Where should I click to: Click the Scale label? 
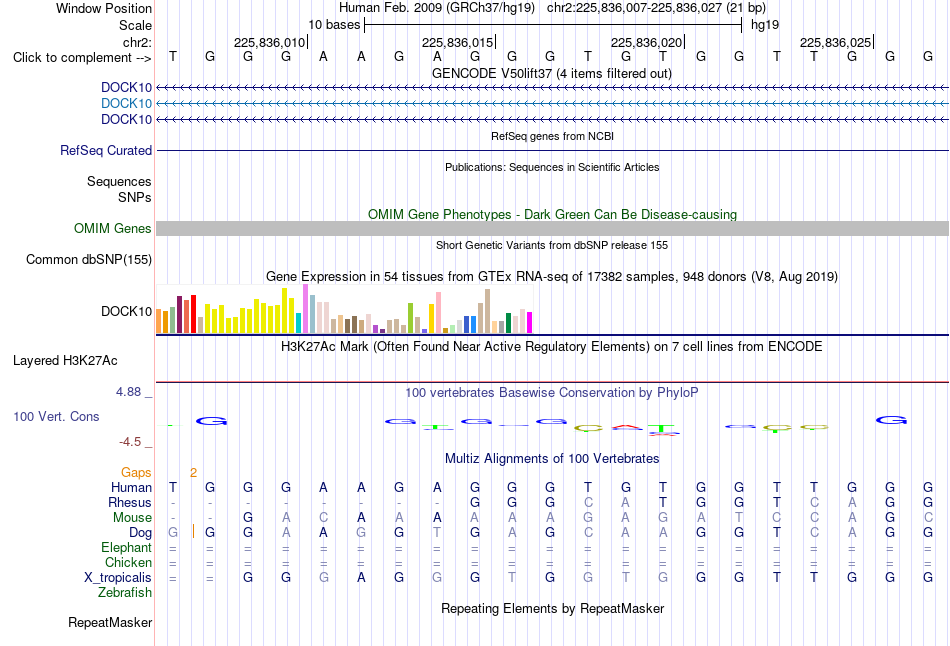[136, 25]
